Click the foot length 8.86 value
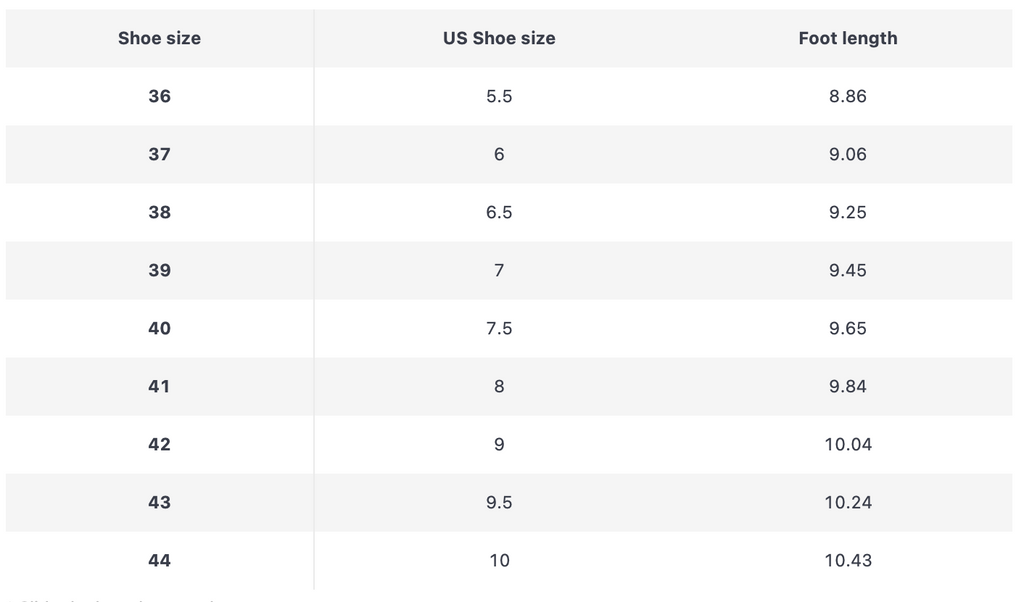Screen dimensions: 1024x602 [x=847, y=97]
